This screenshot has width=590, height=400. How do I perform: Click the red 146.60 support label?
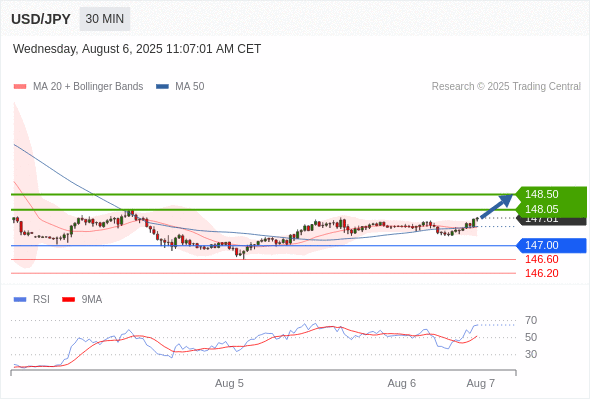(x=541, y=259)
